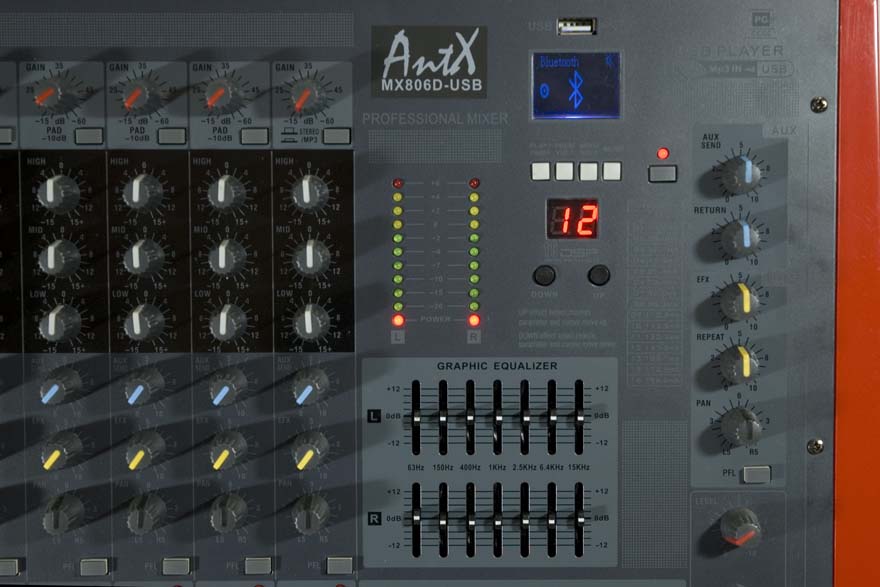Move the L channel 6.4KHz equalizer fader
Screen dimensions: 880x587
pyautogui.click(x=552, y=418)
